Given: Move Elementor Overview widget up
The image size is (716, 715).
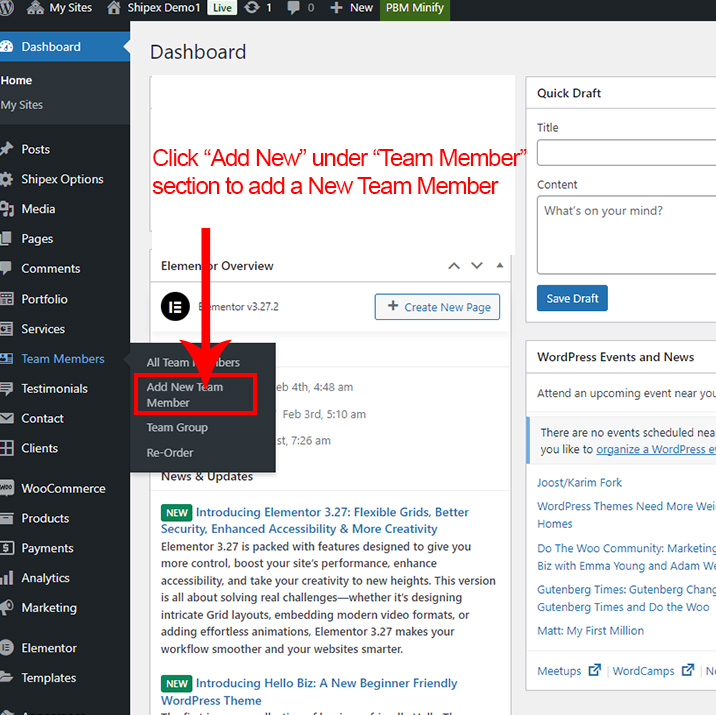Looking at the screenshot, I should tap(453, 266).
